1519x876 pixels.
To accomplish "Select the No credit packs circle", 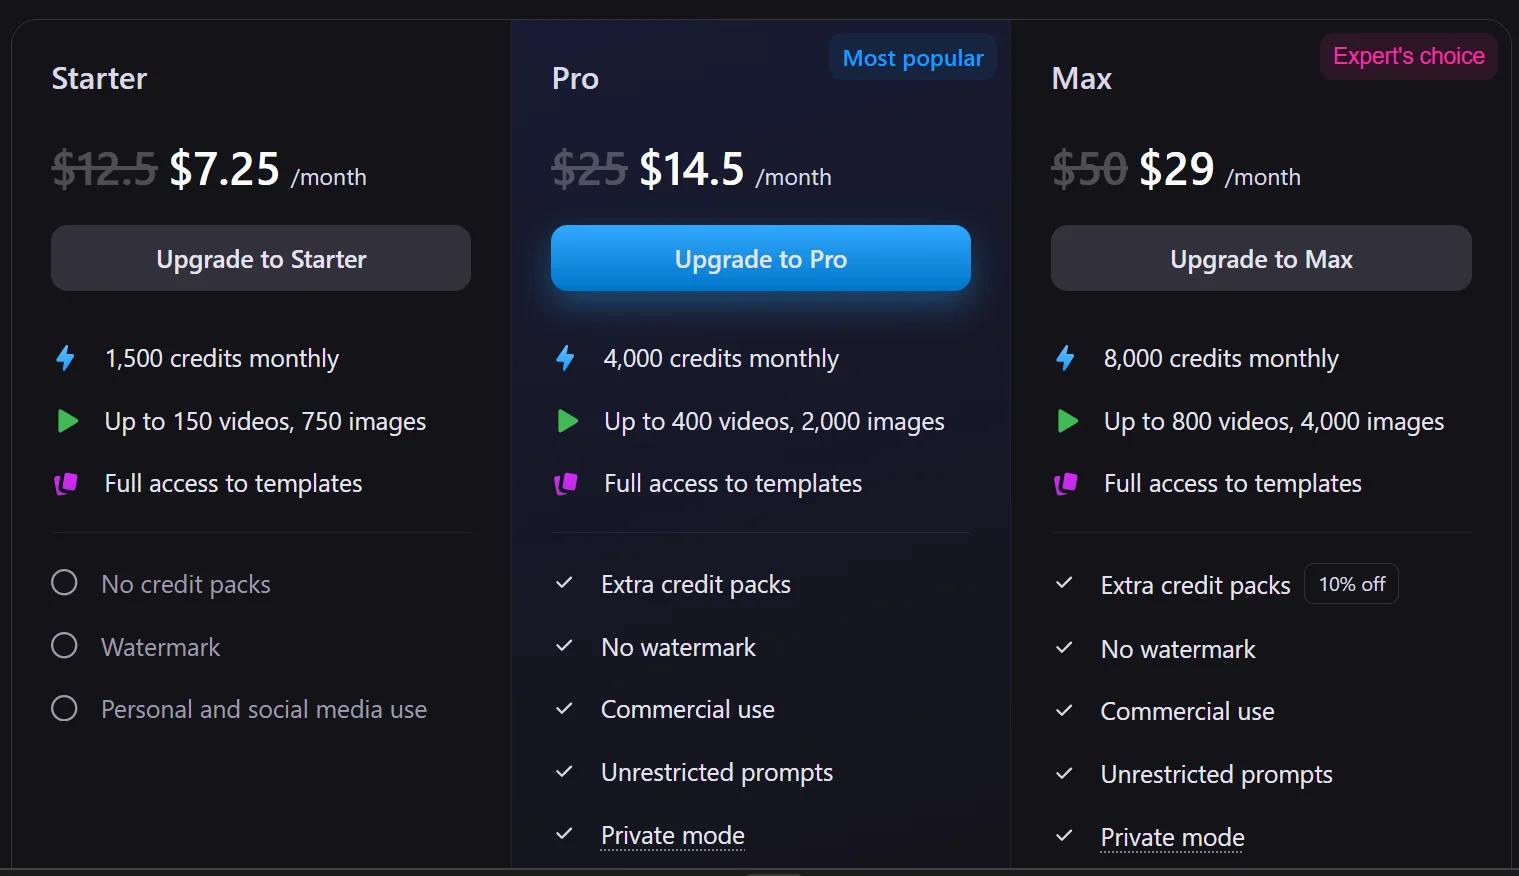I will [x=64, y=583].
